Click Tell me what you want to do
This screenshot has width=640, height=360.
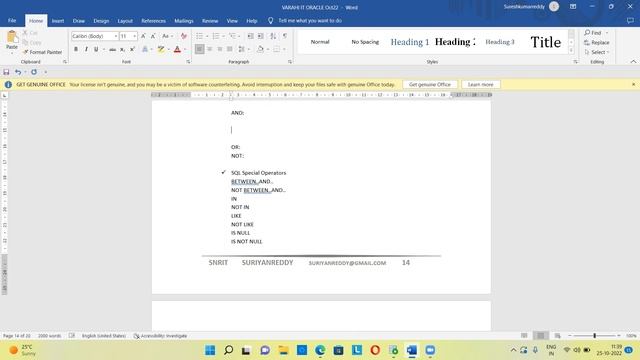[x=310, y=20]
